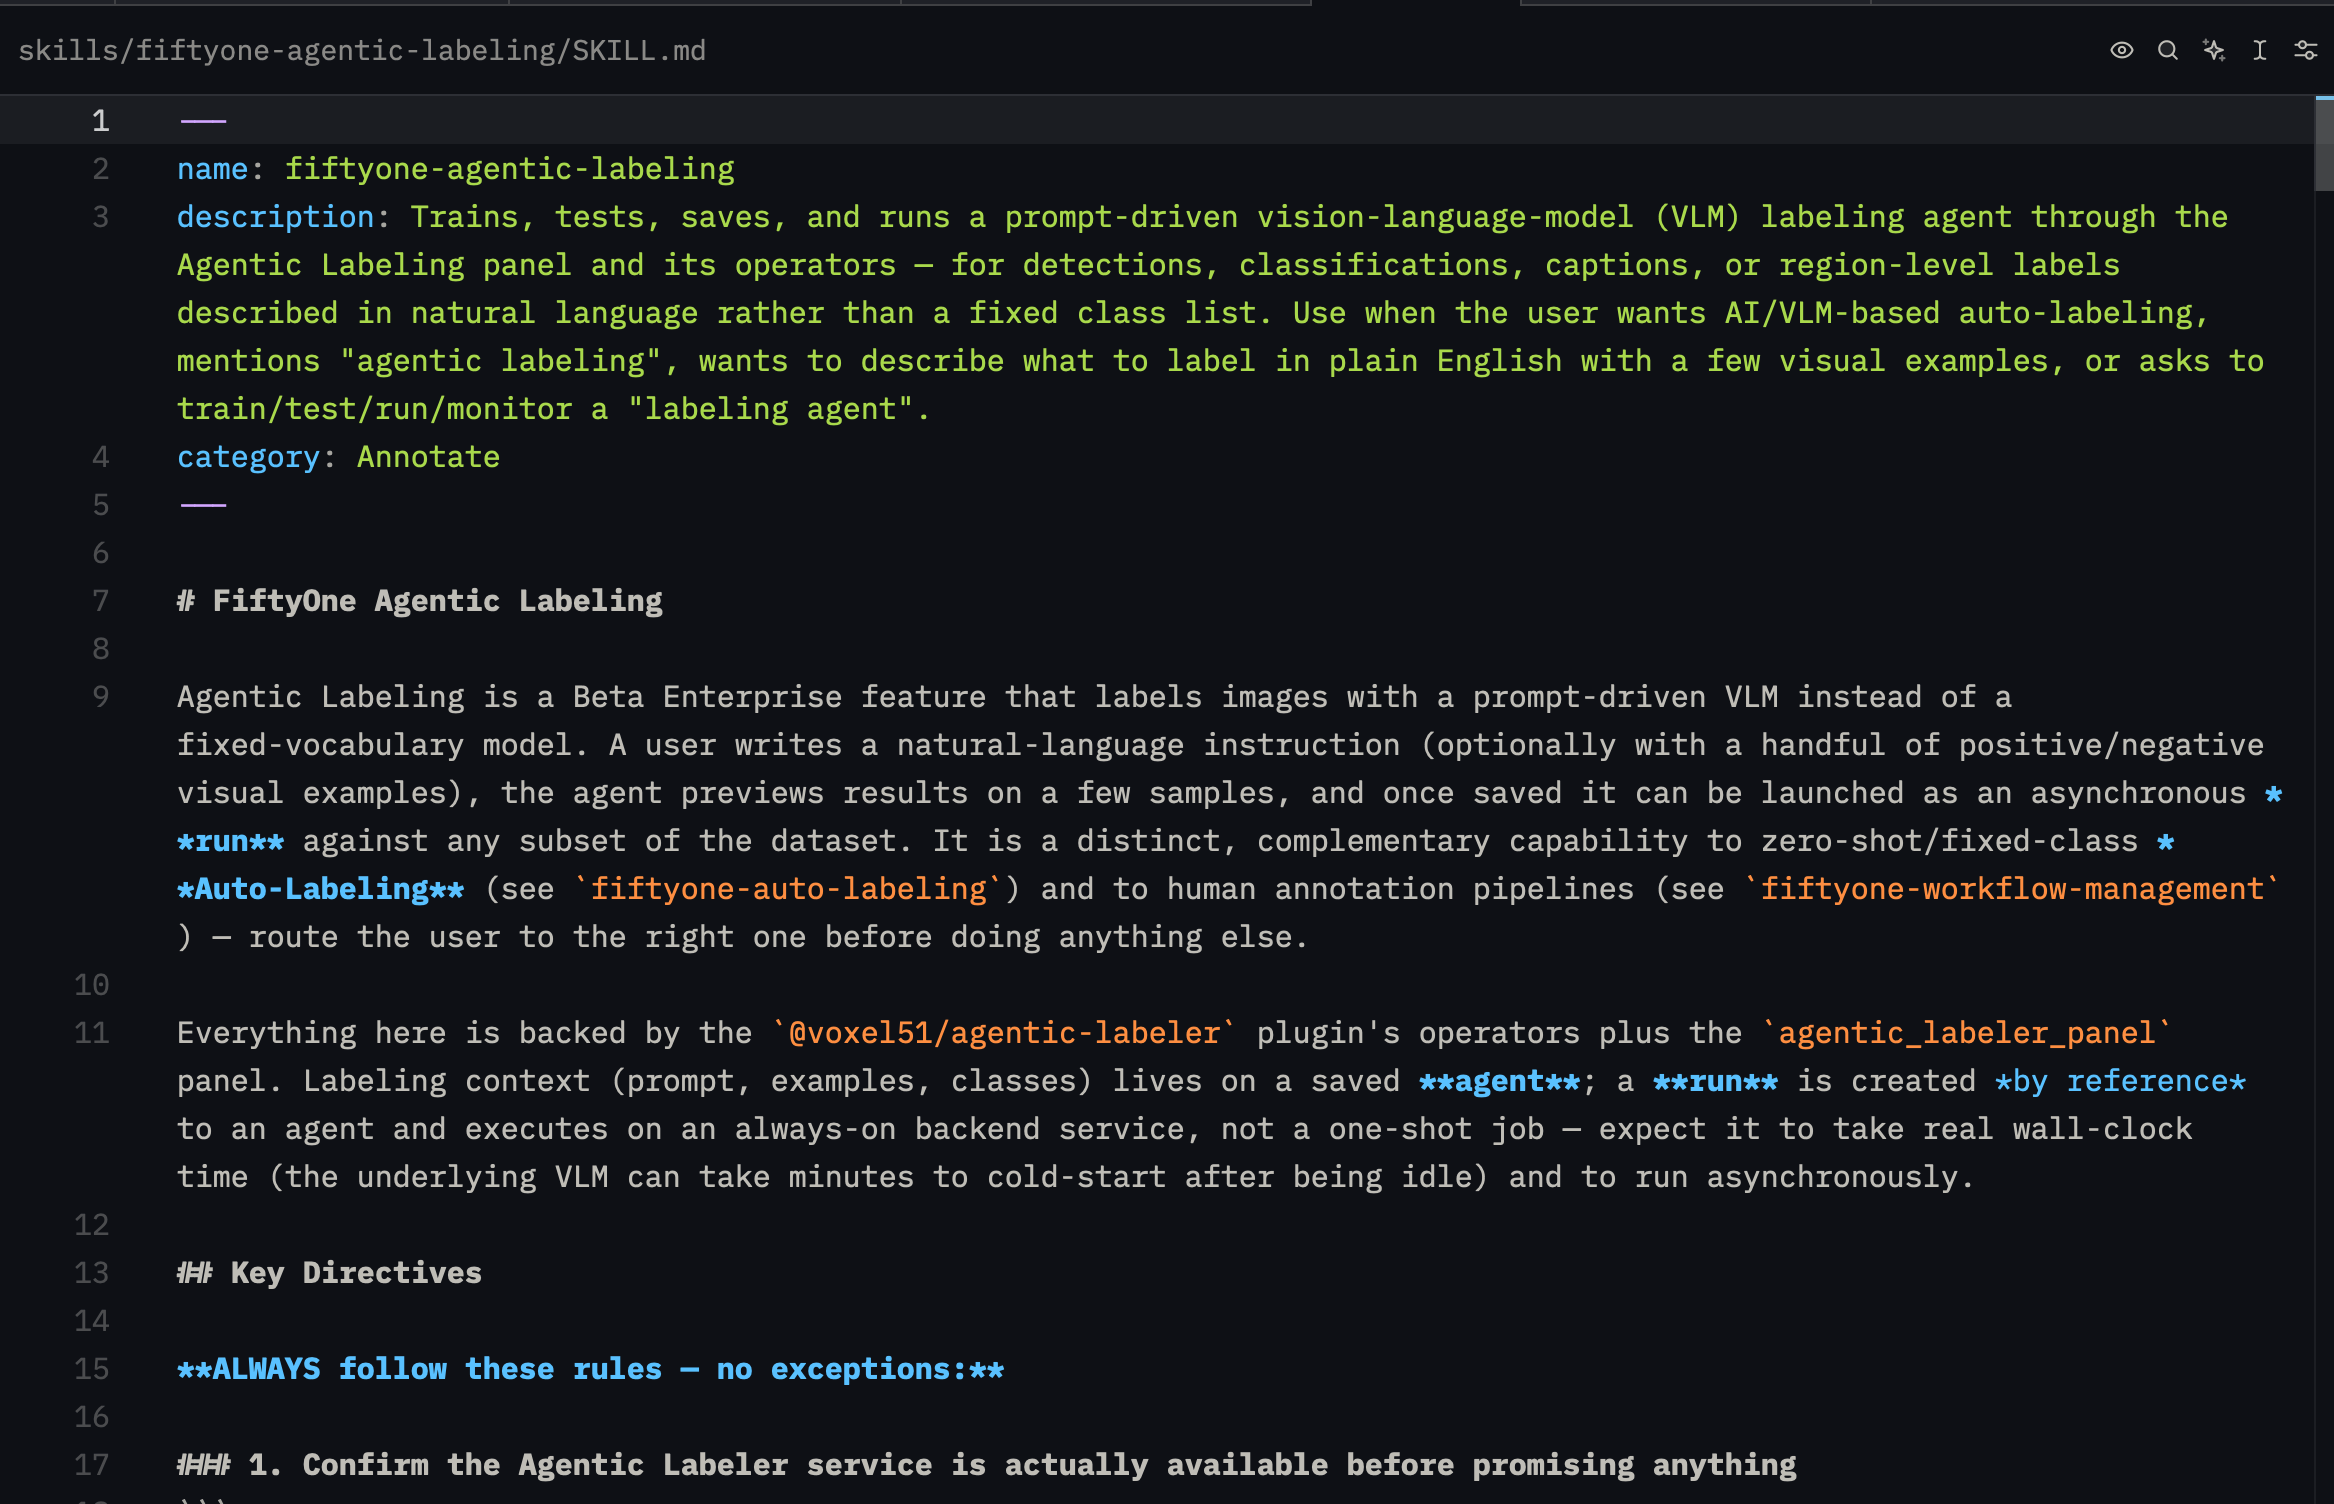Click the bold '**agent**' on line 11
This screenshot has width=2334, height=1504.
coord(1500,1081)
